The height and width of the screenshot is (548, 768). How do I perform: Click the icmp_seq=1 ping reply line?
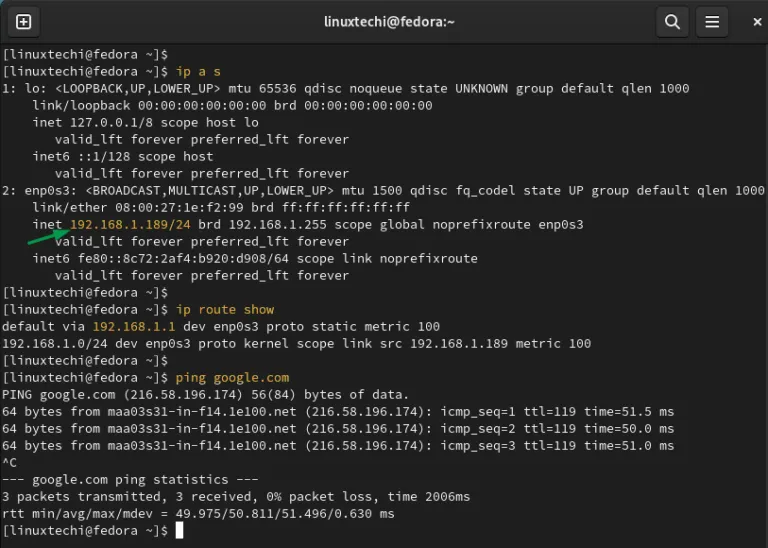pos(338,412)
